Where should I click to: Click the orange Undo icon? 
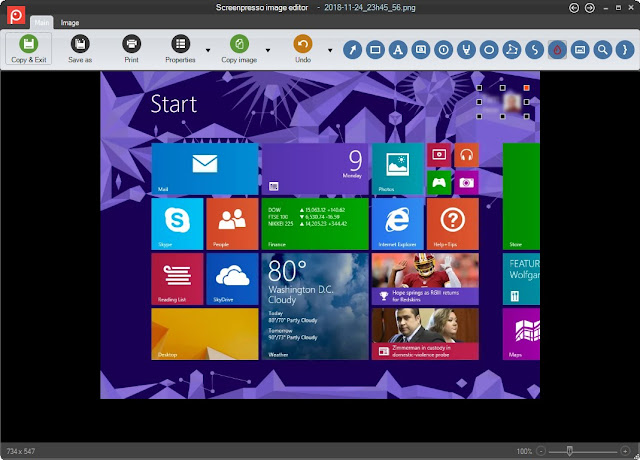303,44
